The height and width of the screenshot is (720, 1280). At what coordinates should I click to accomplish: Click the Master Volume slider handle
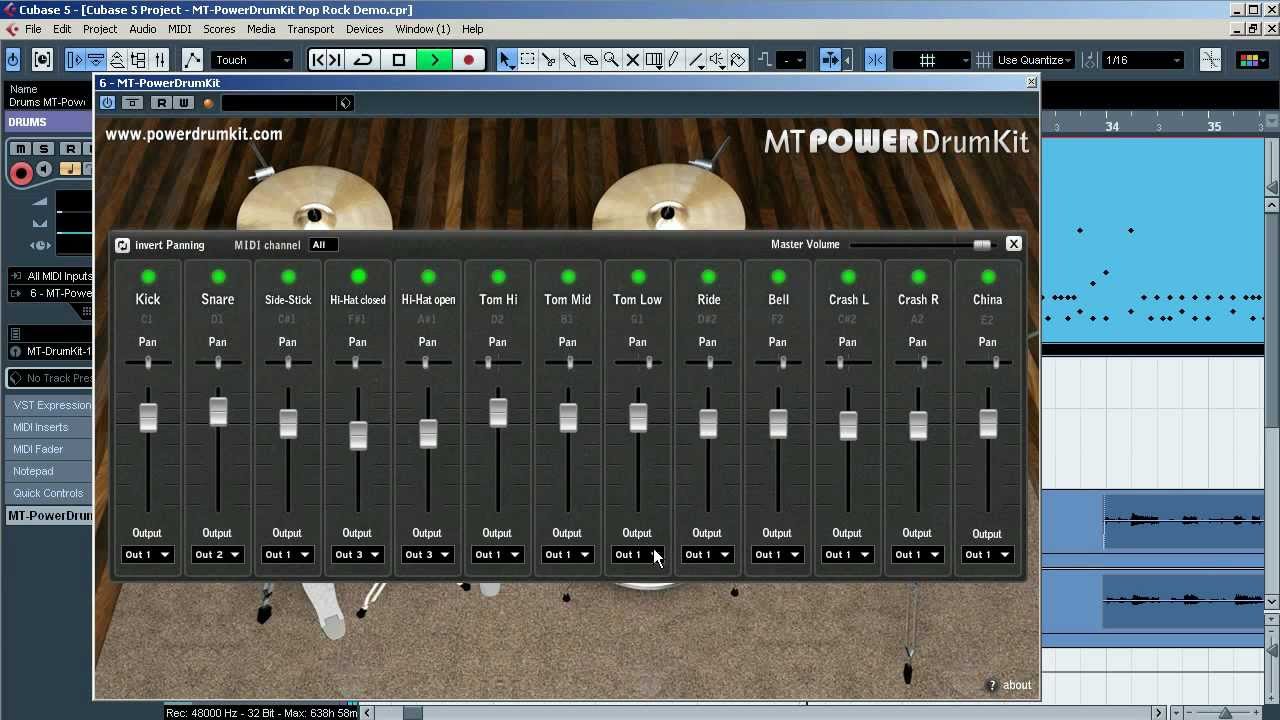click(982, 245)
